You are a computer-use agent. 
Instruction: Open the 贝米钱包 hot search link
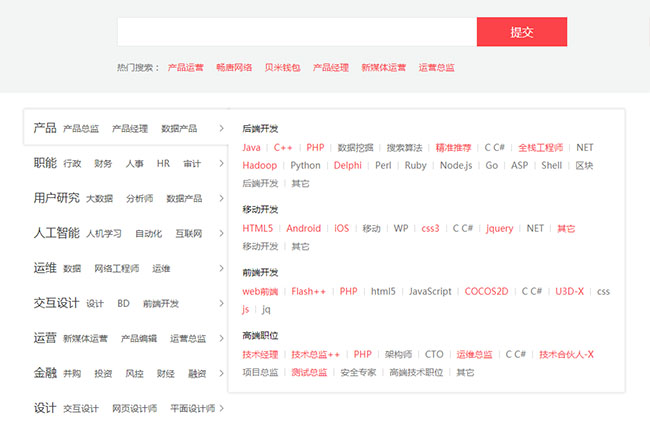coord(282,68)
